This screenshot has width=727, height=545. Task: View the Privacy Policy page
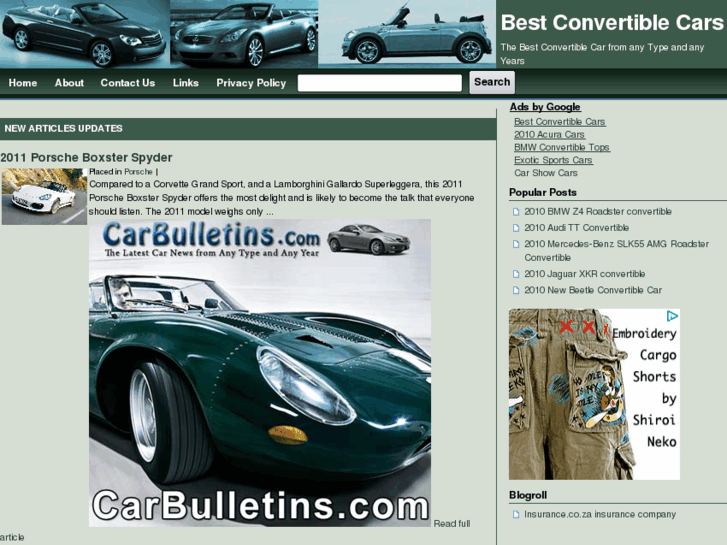(x=251, y=83)
